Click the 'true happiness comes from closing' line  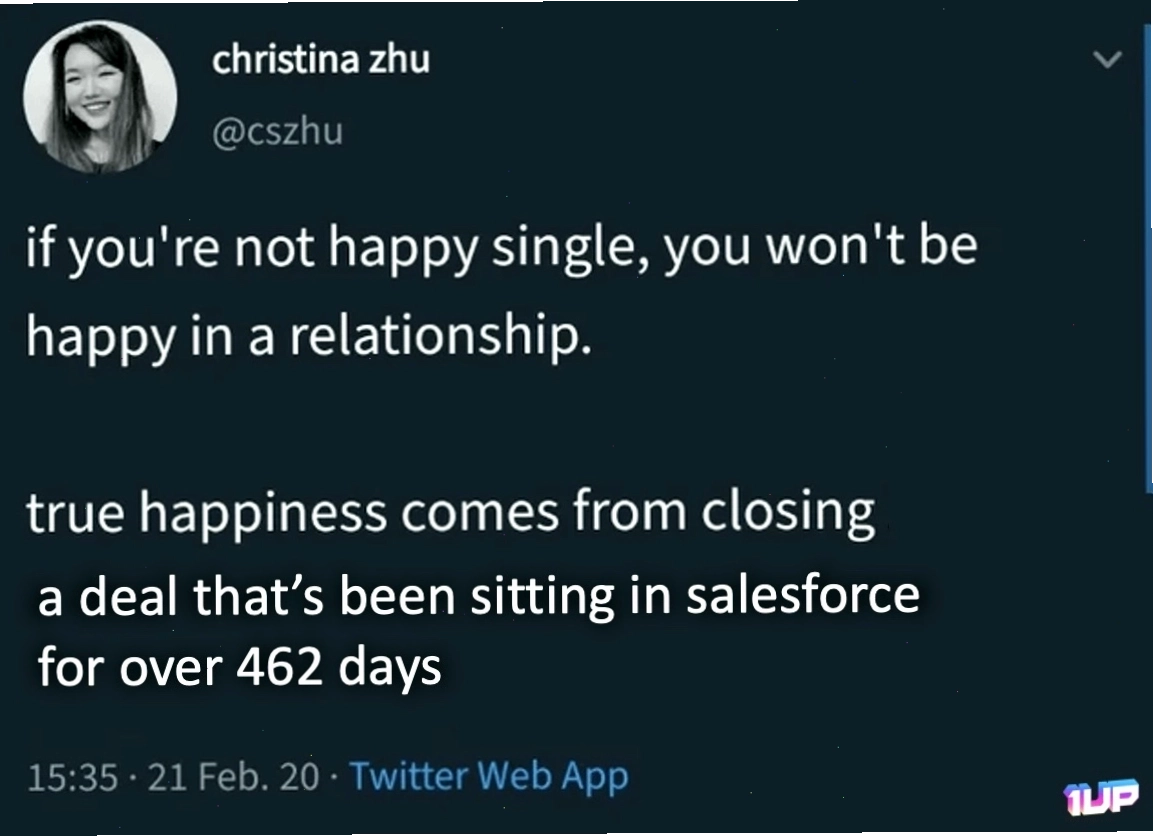451,512
